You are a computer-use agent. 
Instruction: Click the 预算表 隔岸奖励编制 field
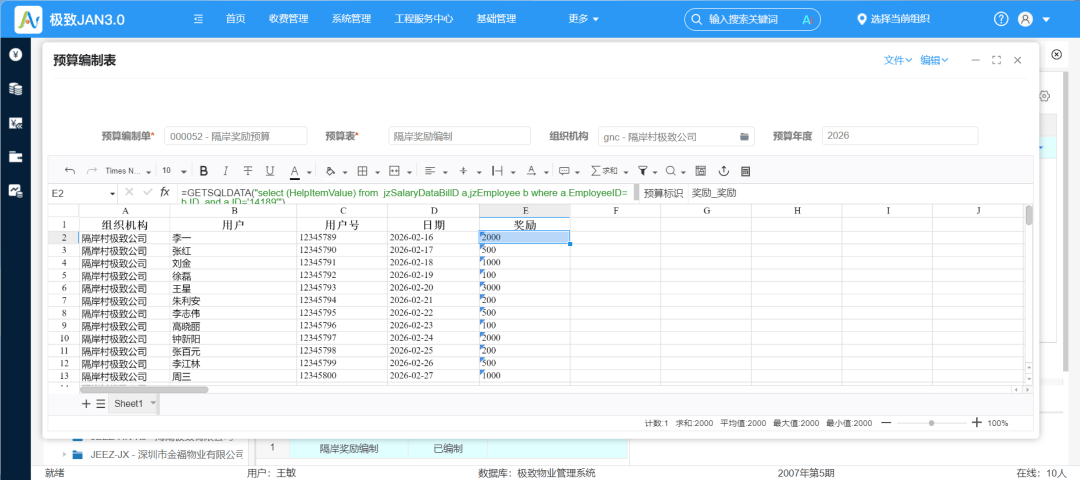[459, 136]
